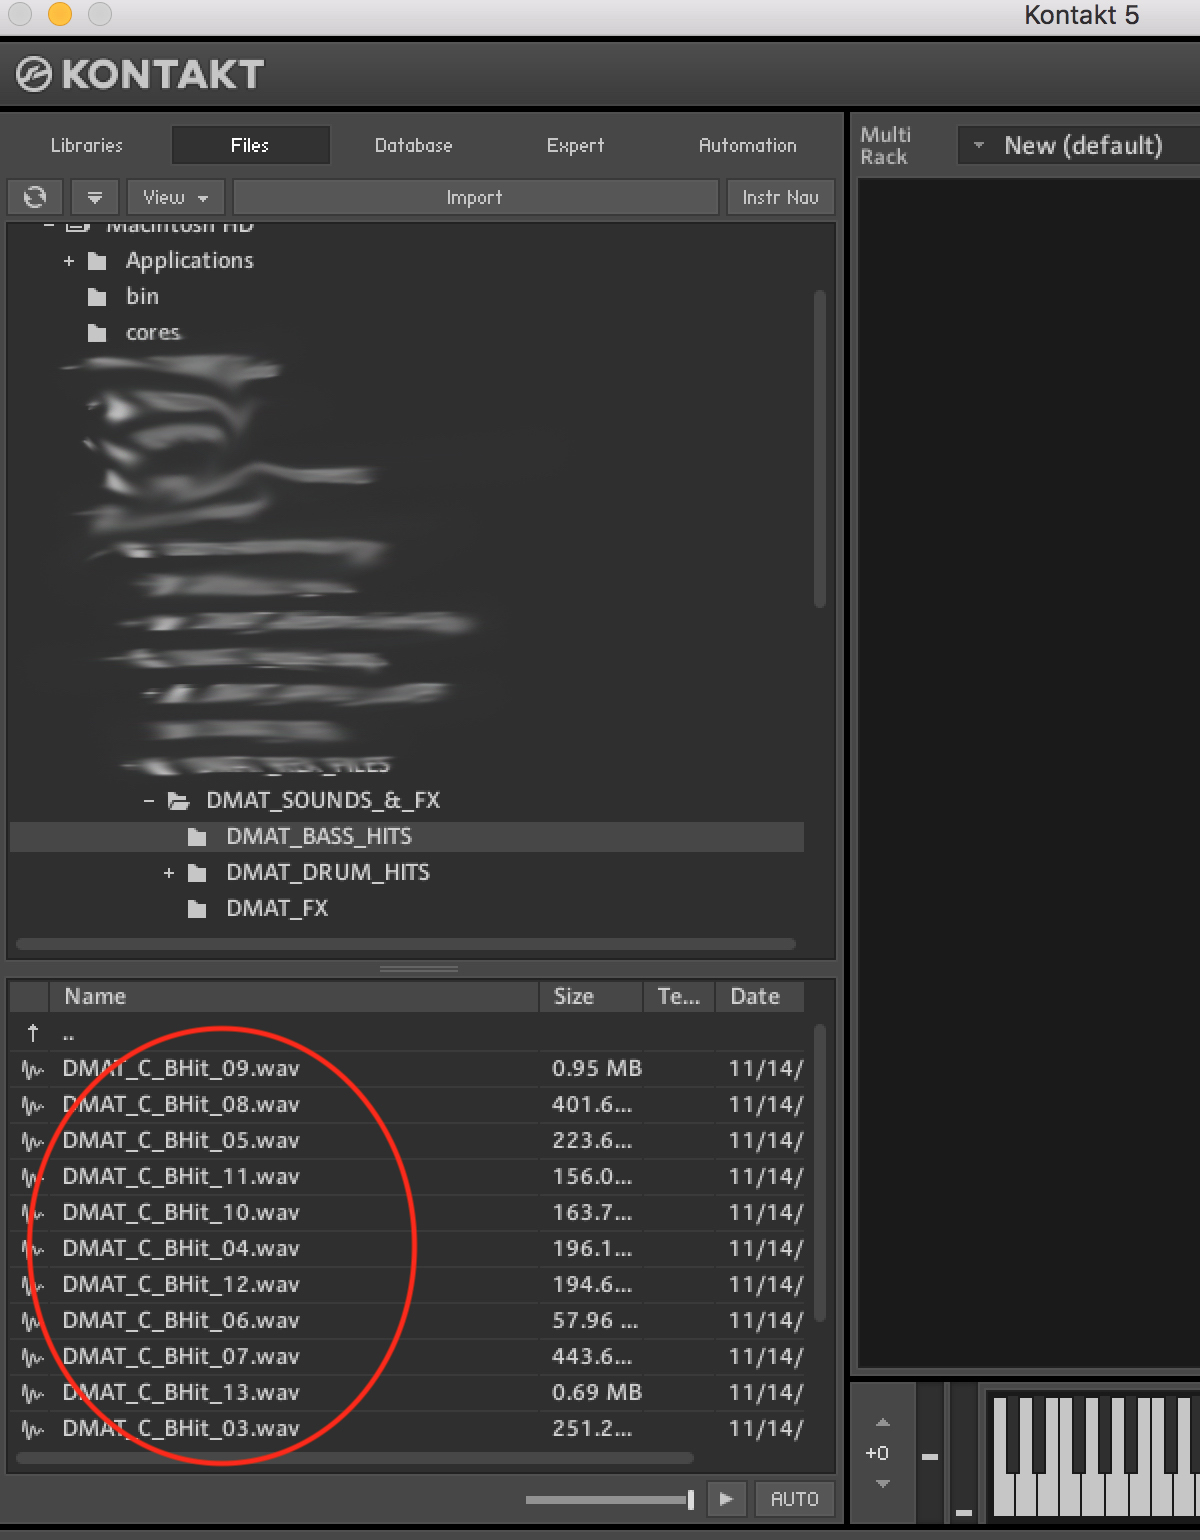
Task: Sort files by Date column
Action: coord(760,996)
